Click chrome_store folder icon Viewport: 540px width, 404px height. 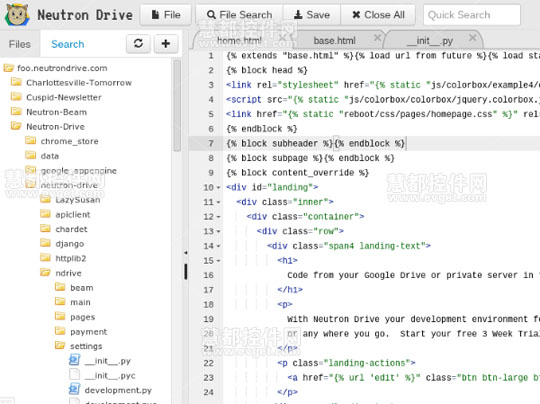click(x=31, y=141)
